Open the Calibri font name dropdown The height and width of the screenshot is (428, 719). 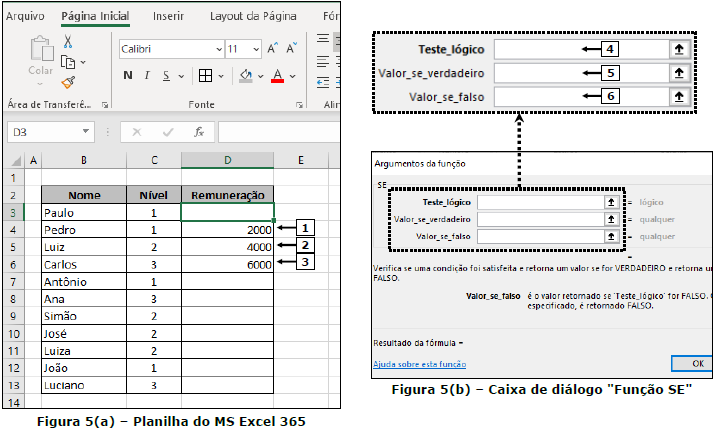coord(219,49)
